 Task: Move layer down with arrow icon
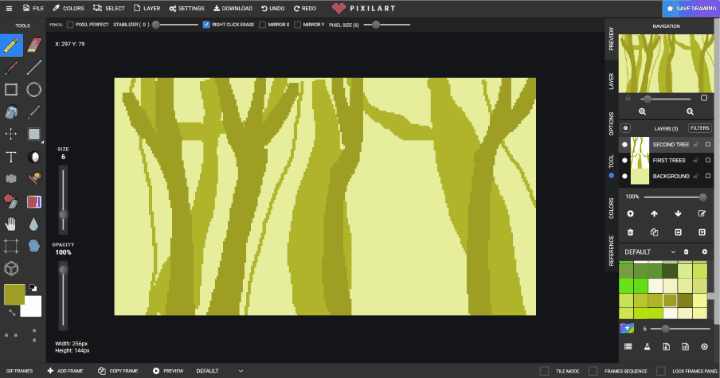[x=678, y=214]
